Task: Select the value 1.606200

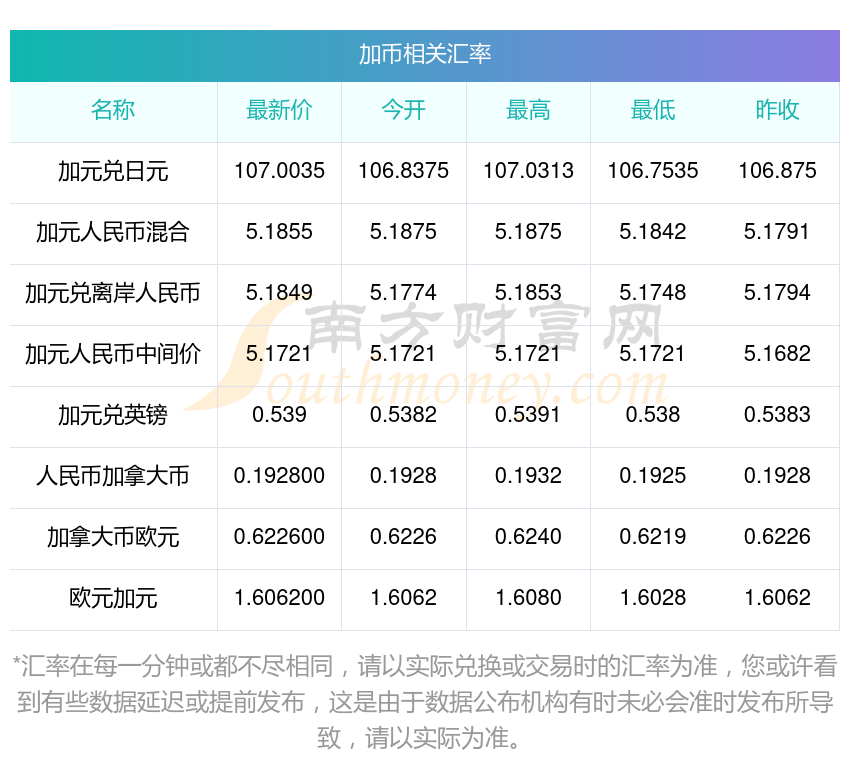Action: [x=279, y=598]
